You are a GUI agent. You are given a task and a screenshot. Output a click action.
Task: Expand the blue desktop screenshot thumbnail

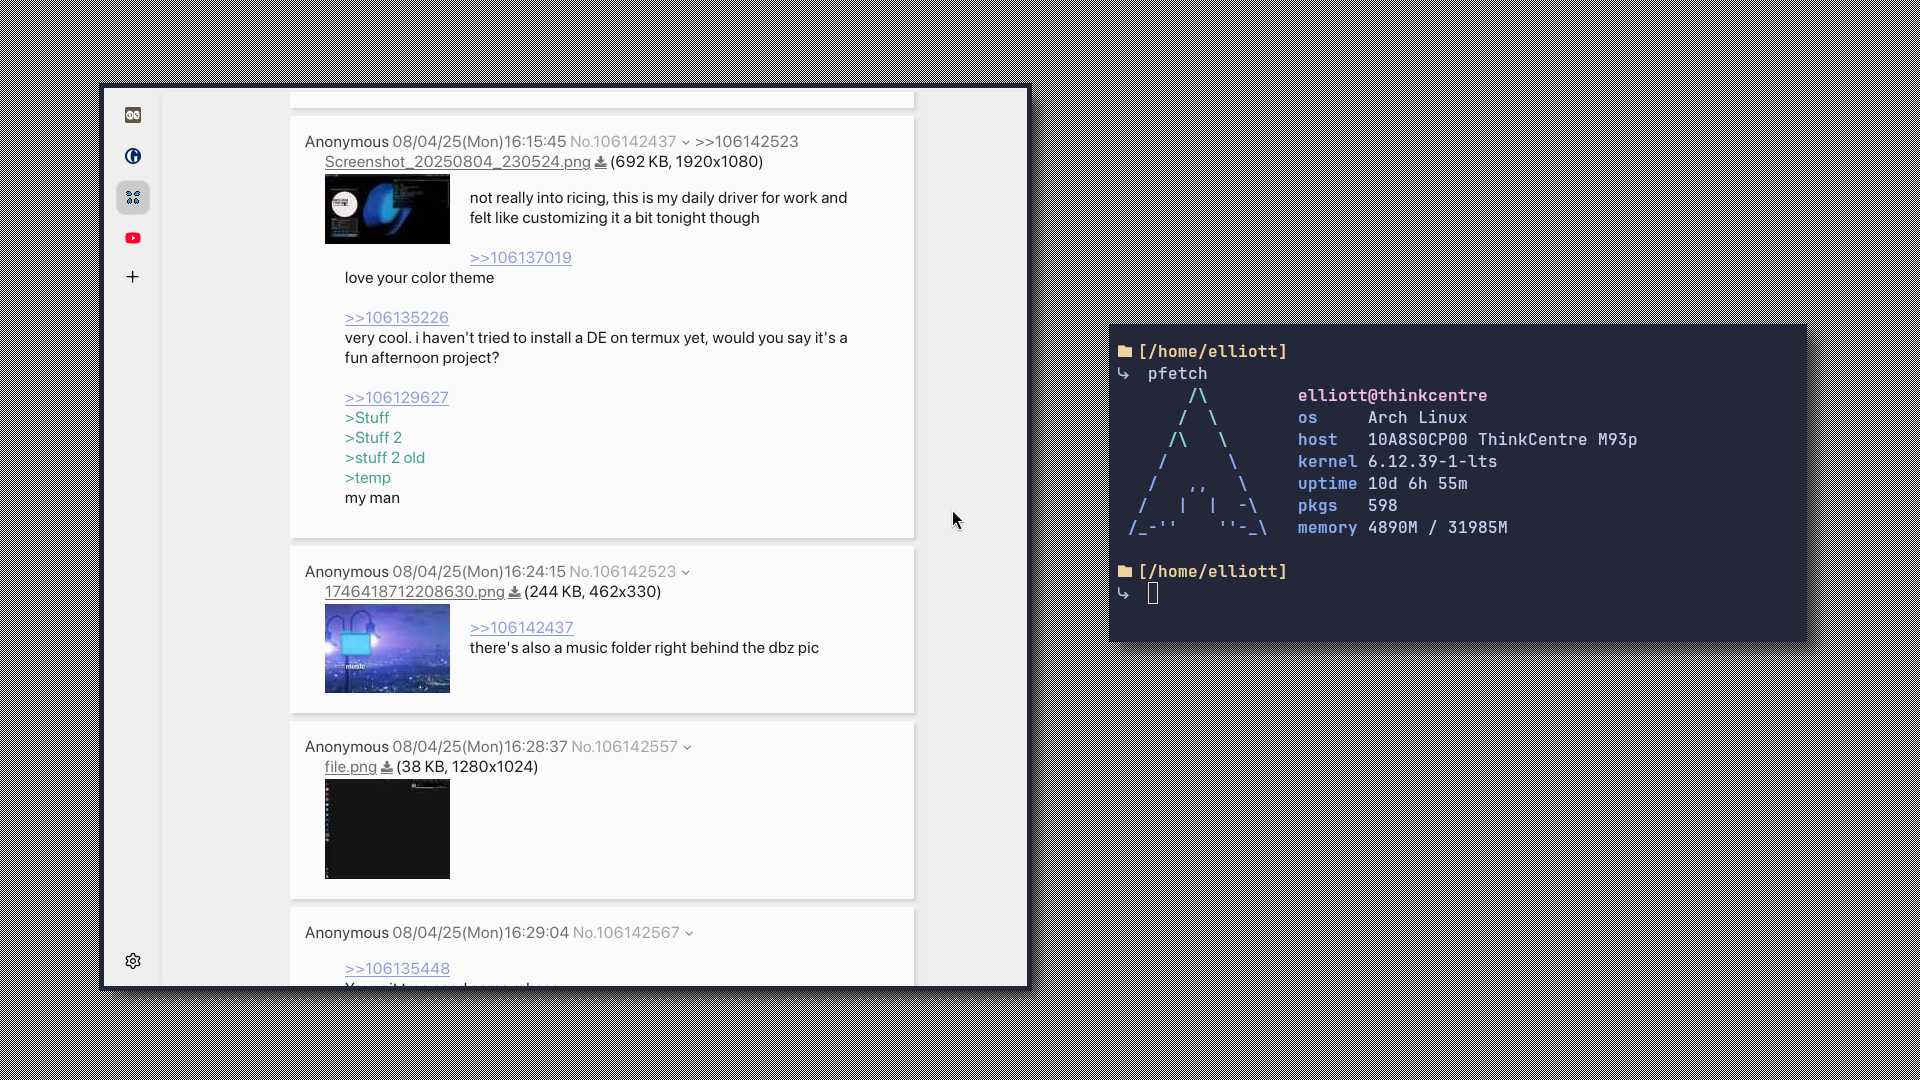click(x=387, y=209)
